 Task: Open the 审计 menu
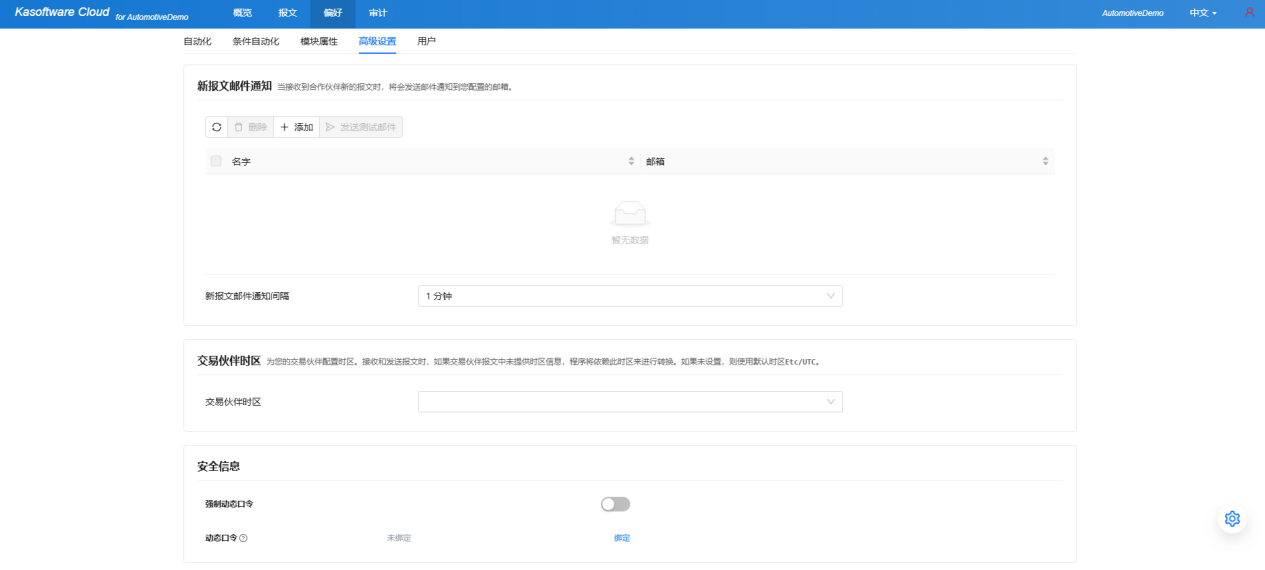377,13
